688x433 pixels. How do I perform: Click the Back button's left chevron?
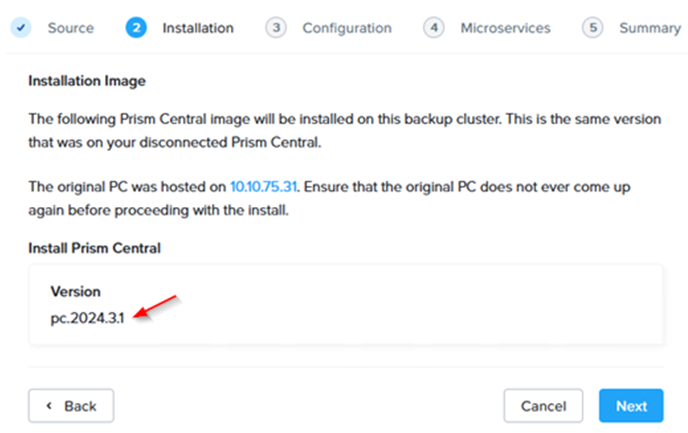(49, 406)
